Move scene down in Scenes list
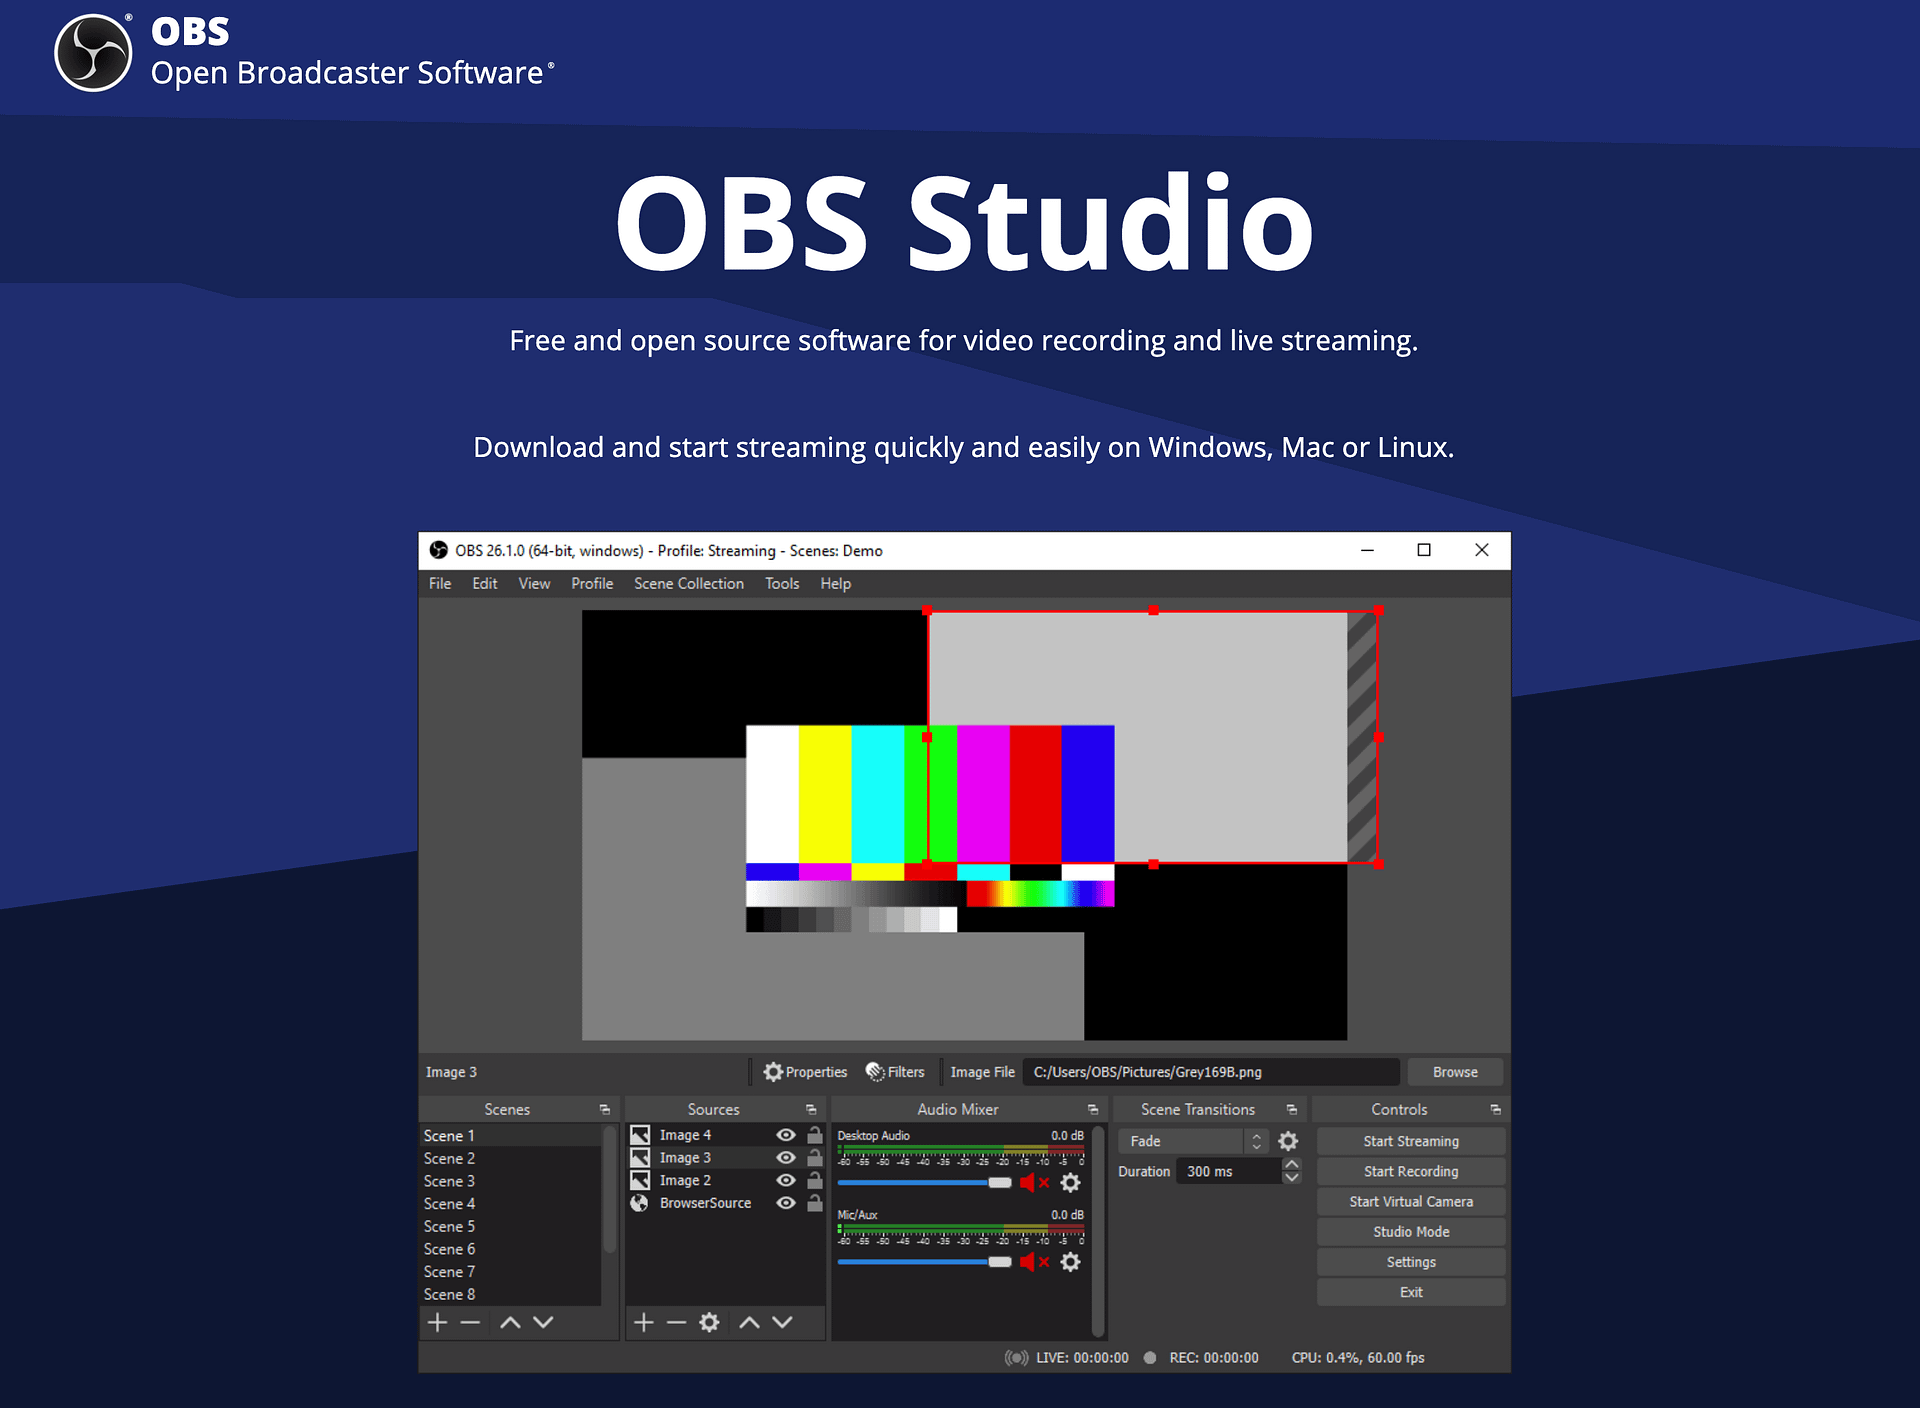This screenshot has height=1408, width=1920. click(543, 1323)
